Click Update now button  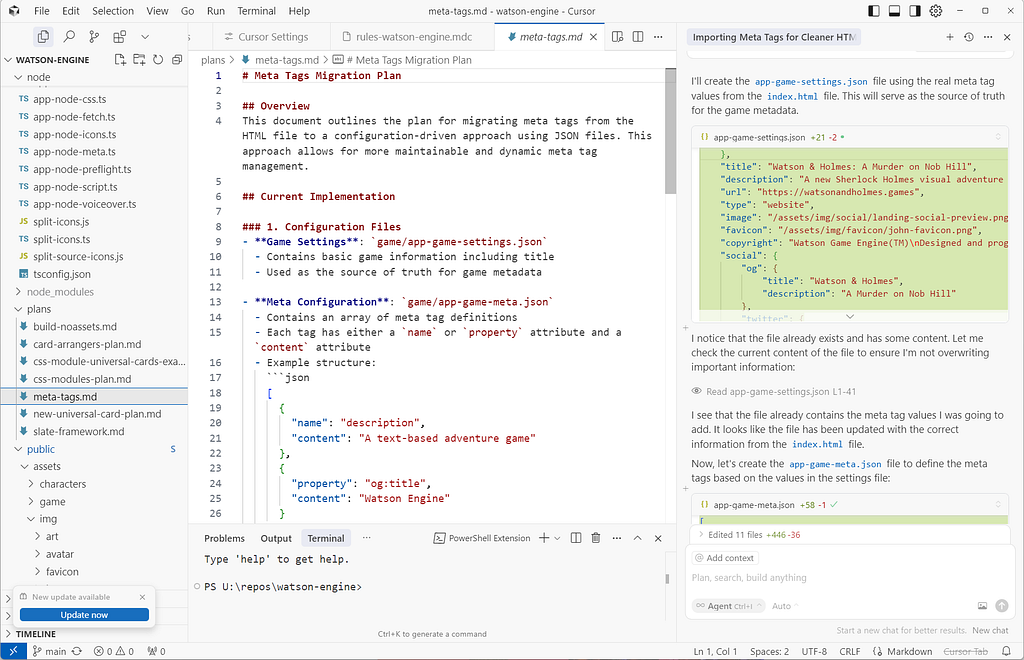pyautogui.click(x=84, y=615)
